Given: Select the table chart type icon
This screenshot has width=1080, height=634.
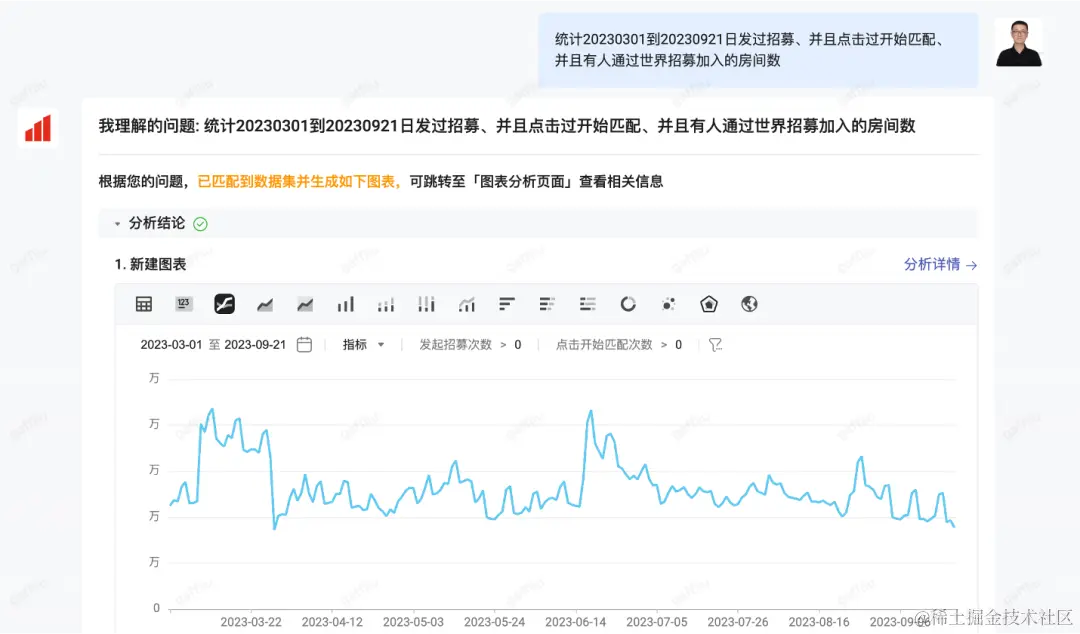Looking at the screenshot, I should [x=144, y=304].
